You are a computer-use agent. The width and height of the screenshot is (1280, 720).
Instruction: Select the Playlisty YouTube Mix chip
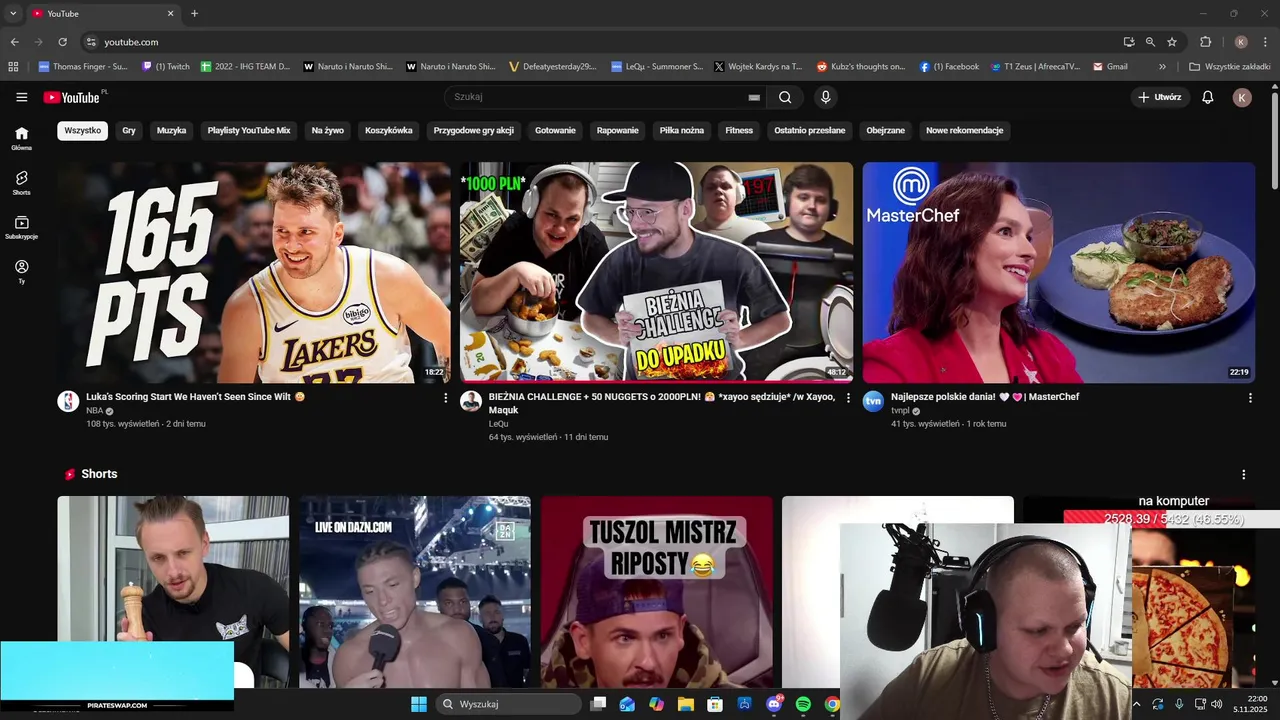click(x=249, y=130)
